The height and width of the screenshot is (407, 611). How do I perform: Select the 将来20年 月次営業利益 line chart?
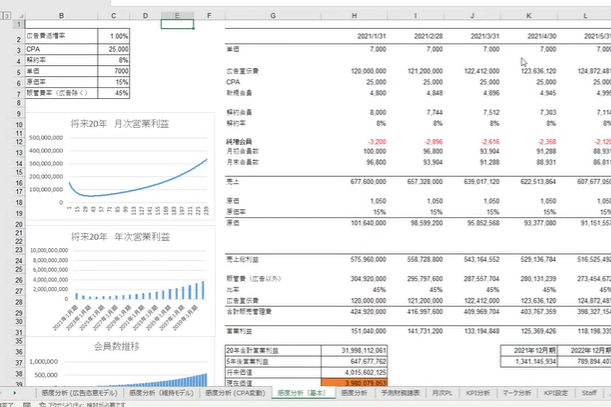(x=120, y=167)
